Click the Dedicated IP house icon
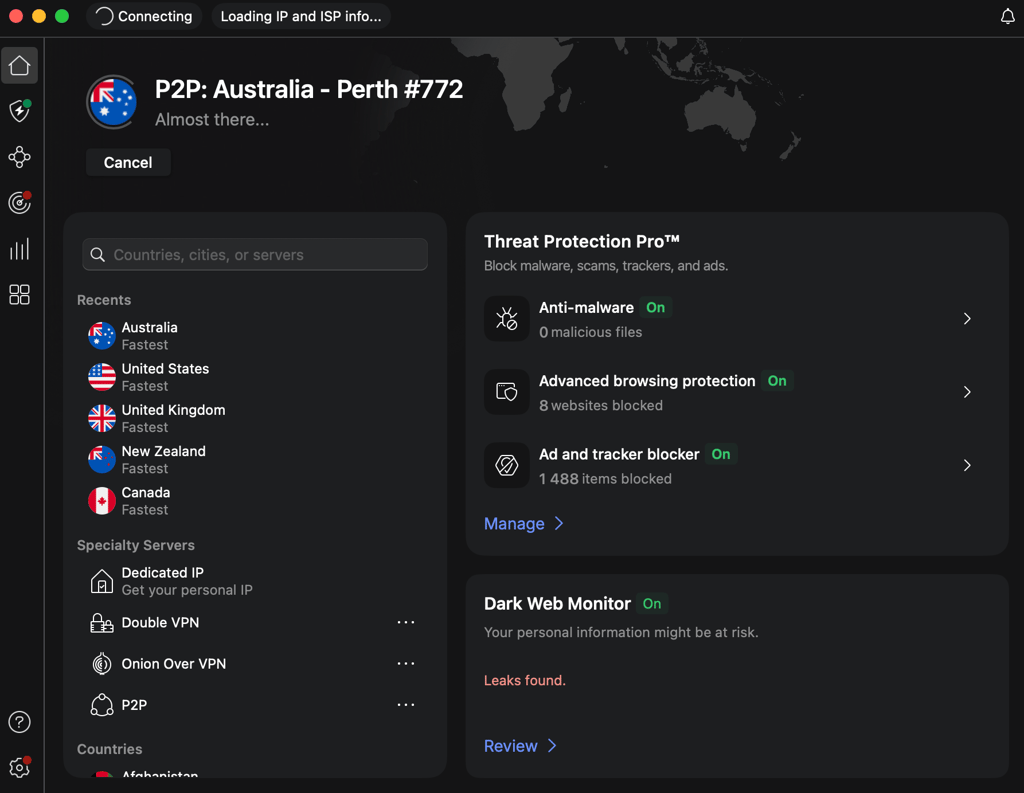This screenshot has height=793, width=1024. click(102, 581)
